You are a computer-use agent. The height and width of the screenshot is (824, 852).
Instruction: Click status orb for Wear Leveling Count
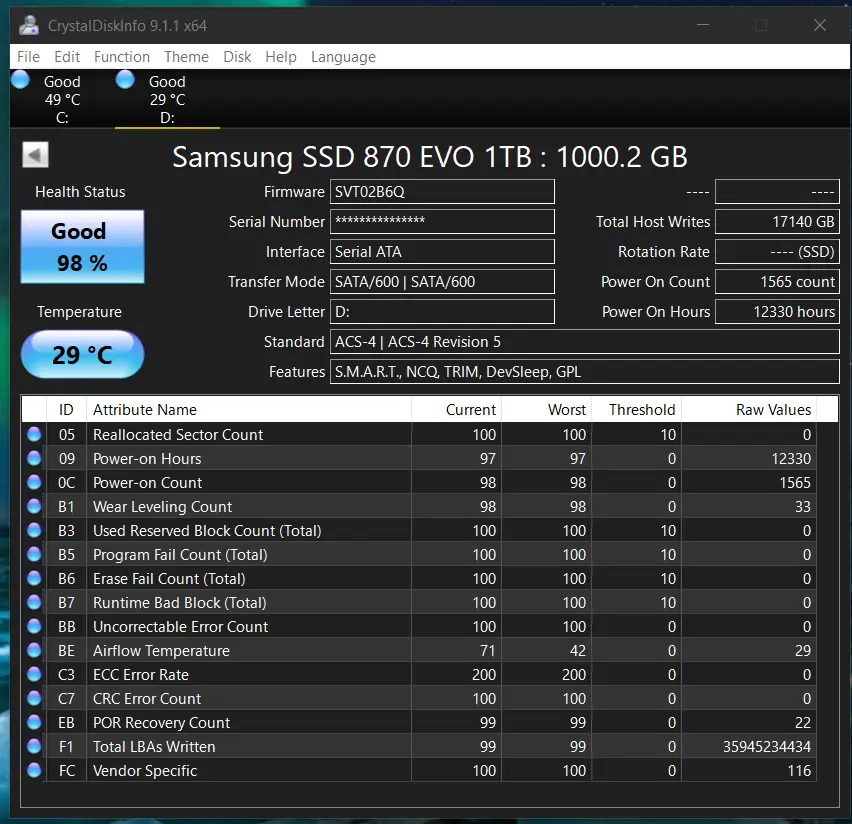pos(34,506)
